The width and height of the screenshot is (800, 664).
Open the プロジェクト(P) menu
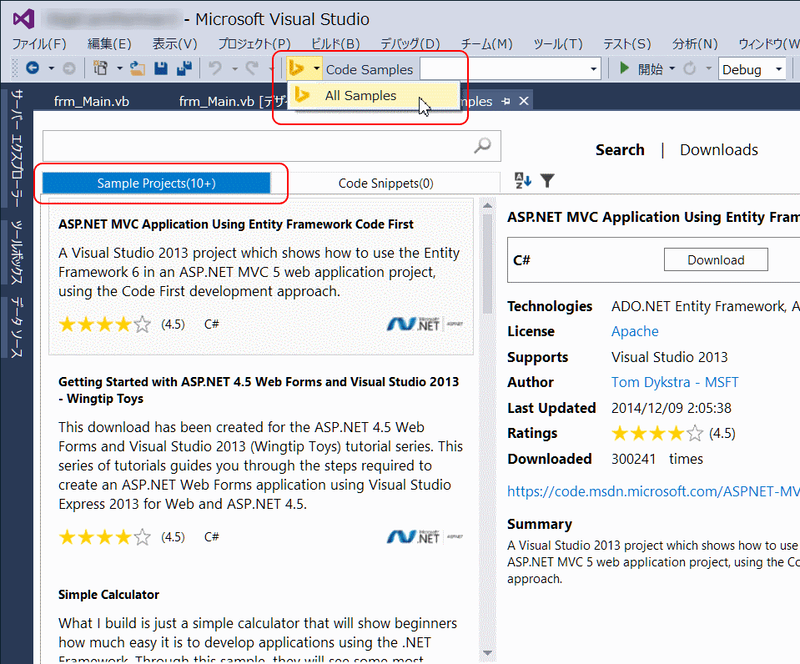[x=254, y=43]
